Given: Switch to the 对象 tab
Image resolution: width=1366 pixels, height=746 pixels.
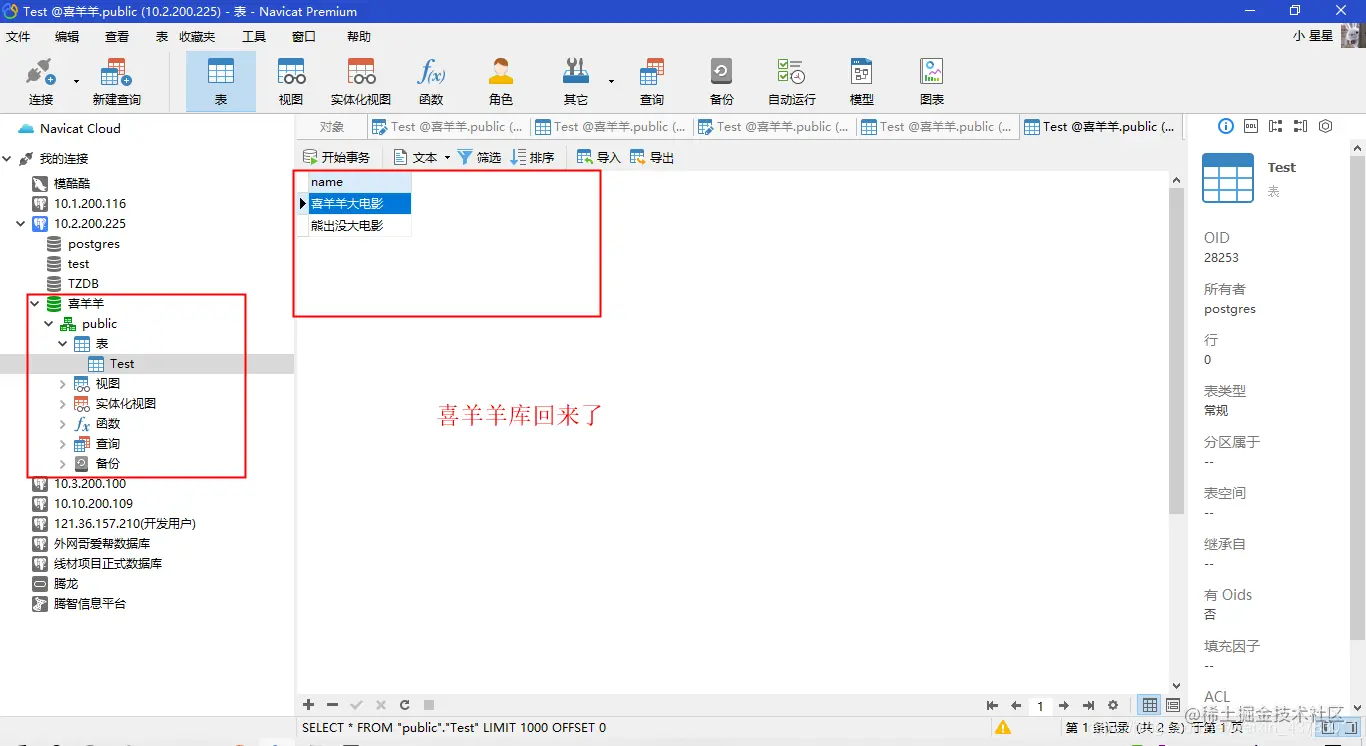Looking at the screenshot, I should tap(331, 126).
